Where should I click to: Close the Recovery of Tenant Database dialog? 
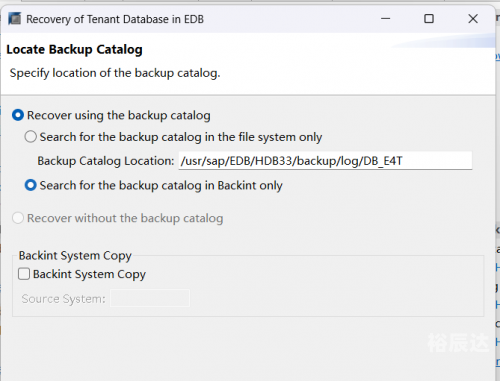[x=473, y=19]
